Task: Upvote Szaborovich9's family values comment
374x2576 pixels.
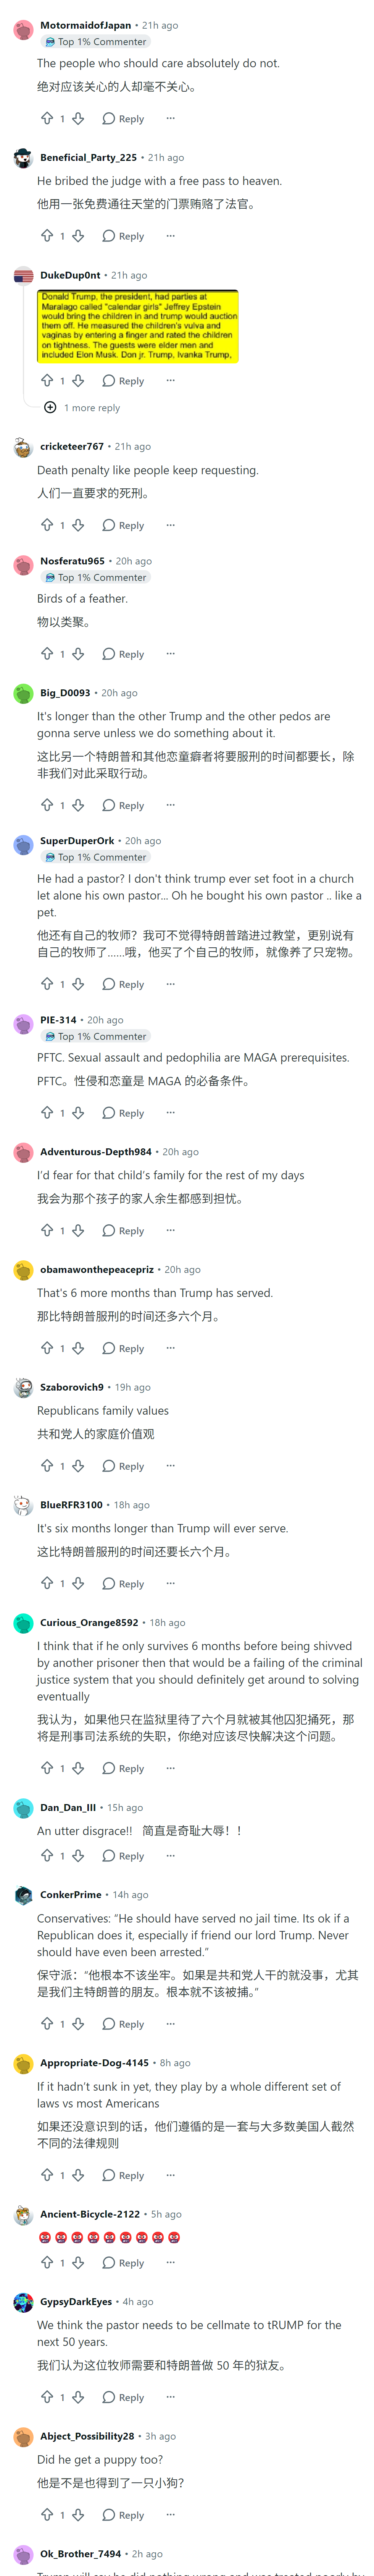Action: click(47, 1466)
